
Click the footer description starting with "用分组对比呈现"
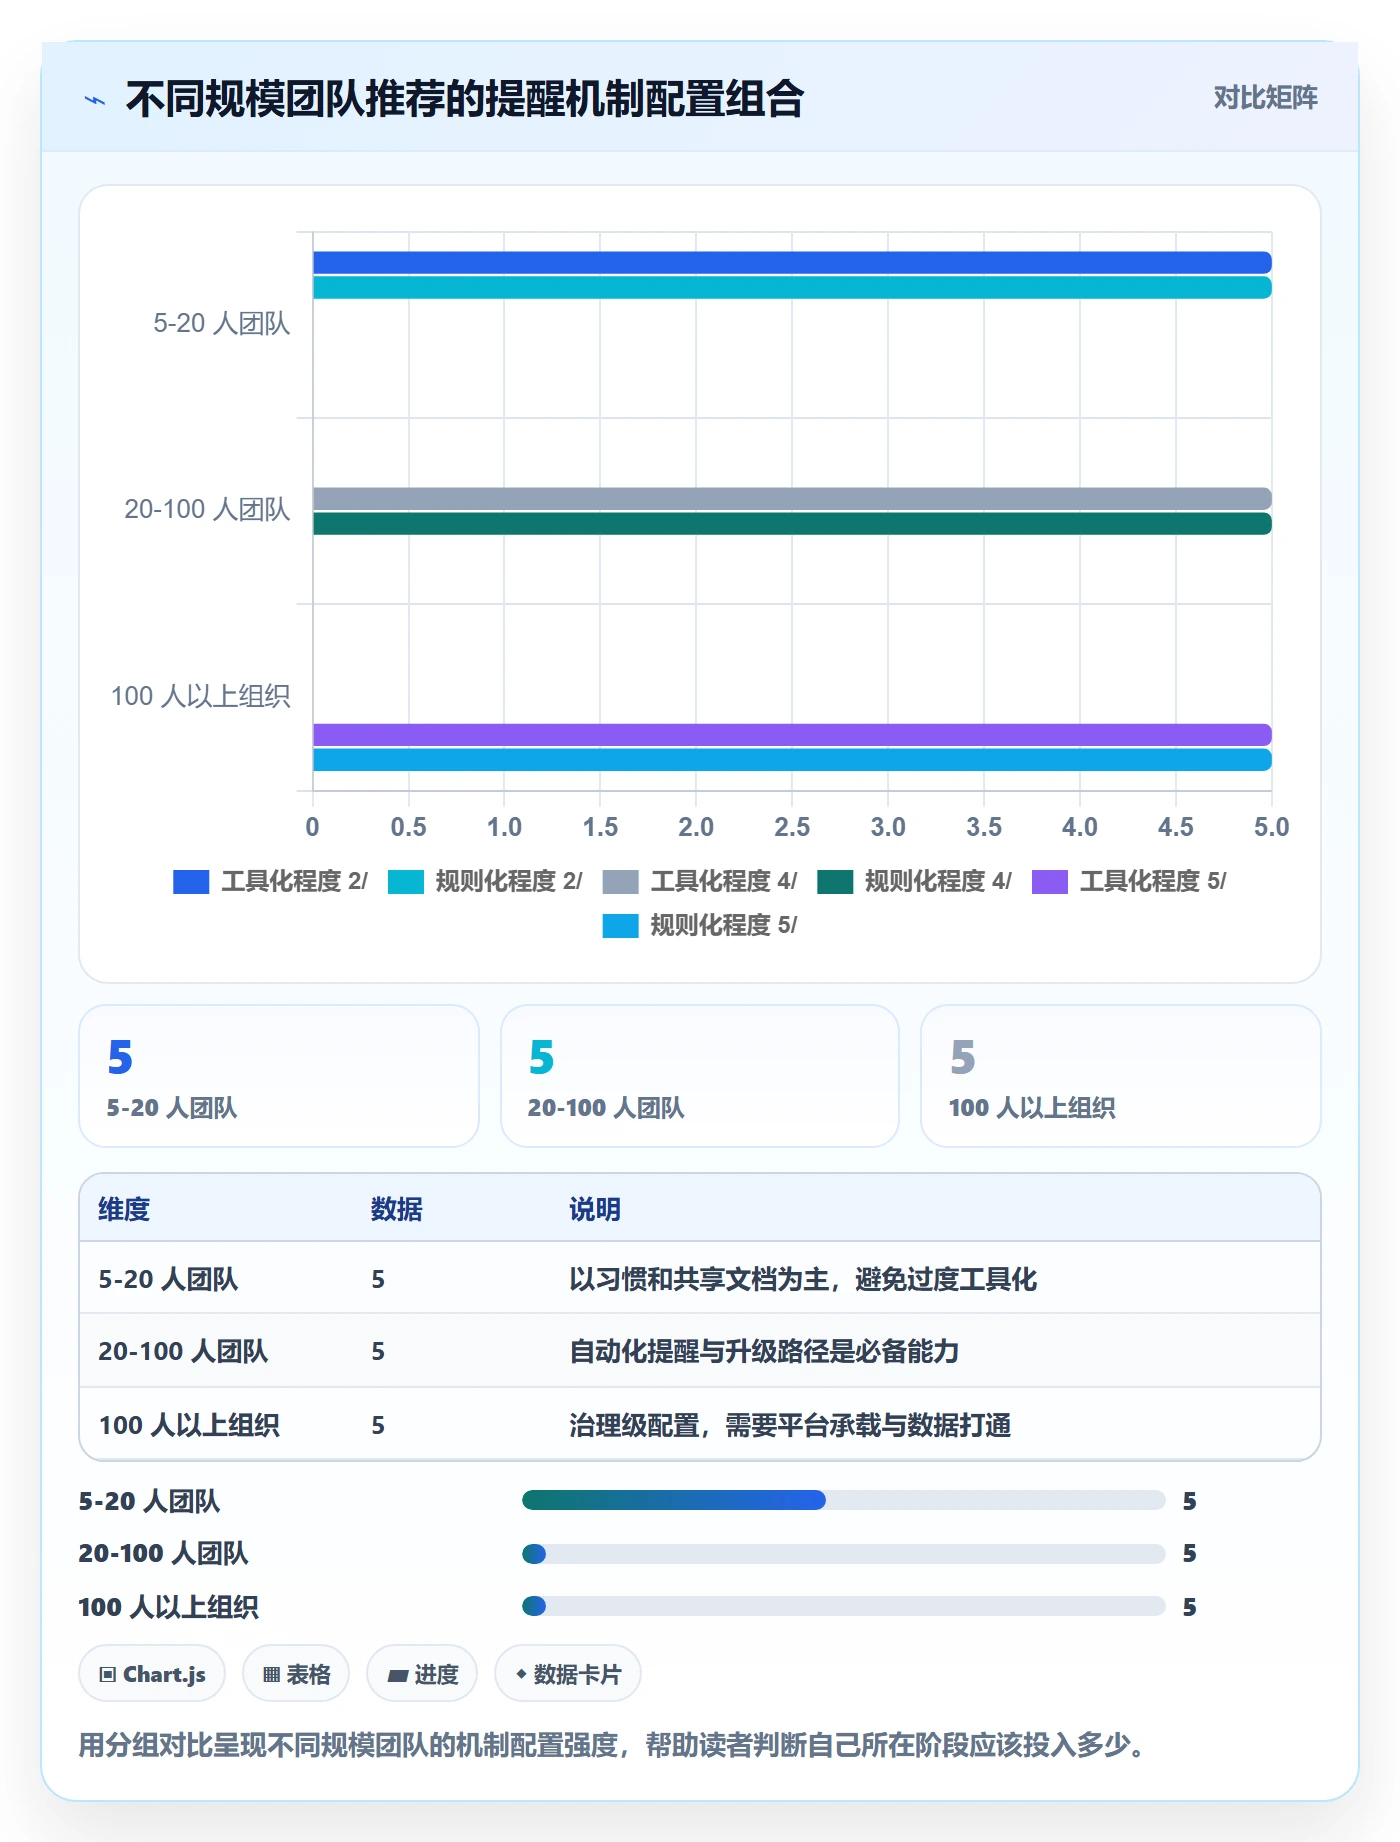click(612, 1745)
